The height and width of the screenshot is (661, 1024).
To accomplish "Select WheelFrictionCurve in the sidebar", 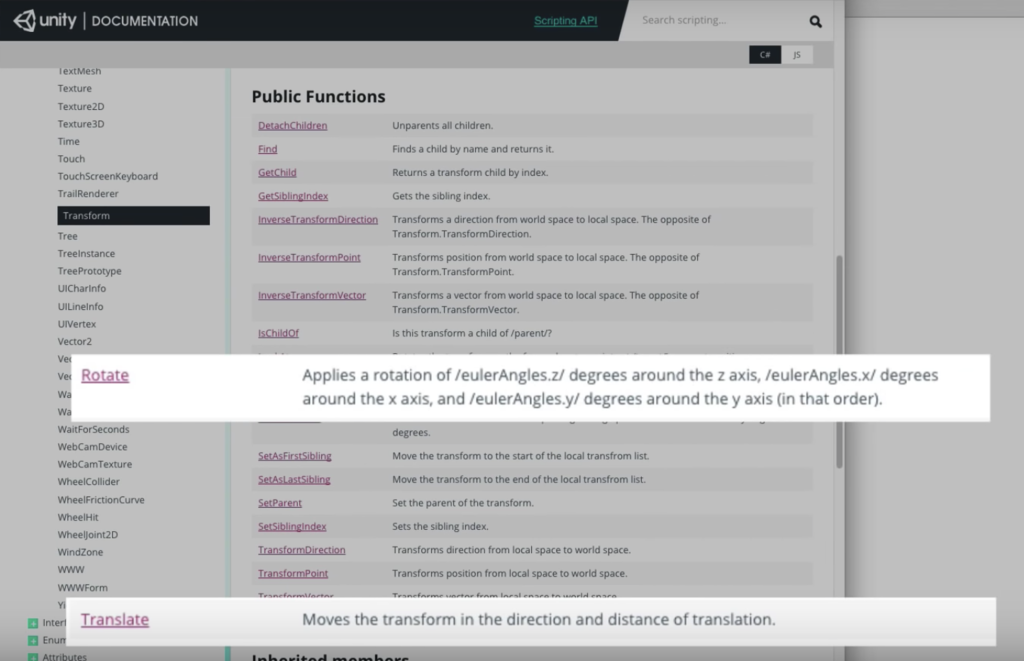I will click(101, 500).
